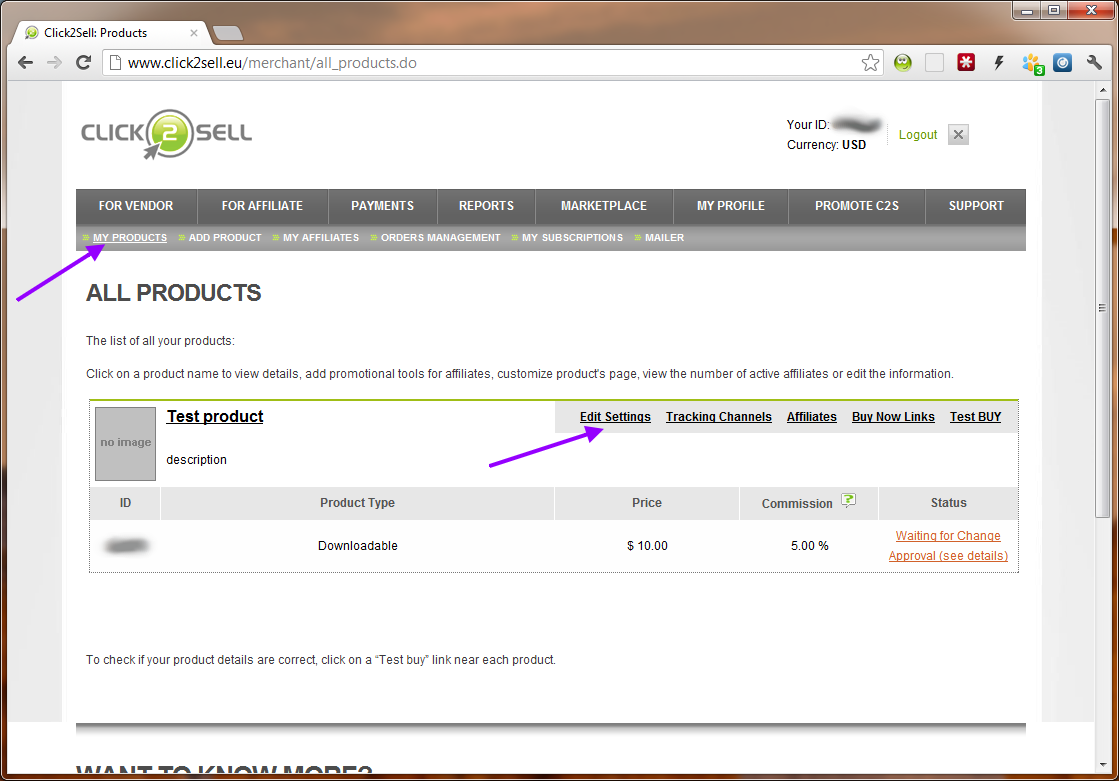This screenshot has width=1119, height=781.
Task: Open the FOR AFFILIATE menu
Action: [262, 206]
